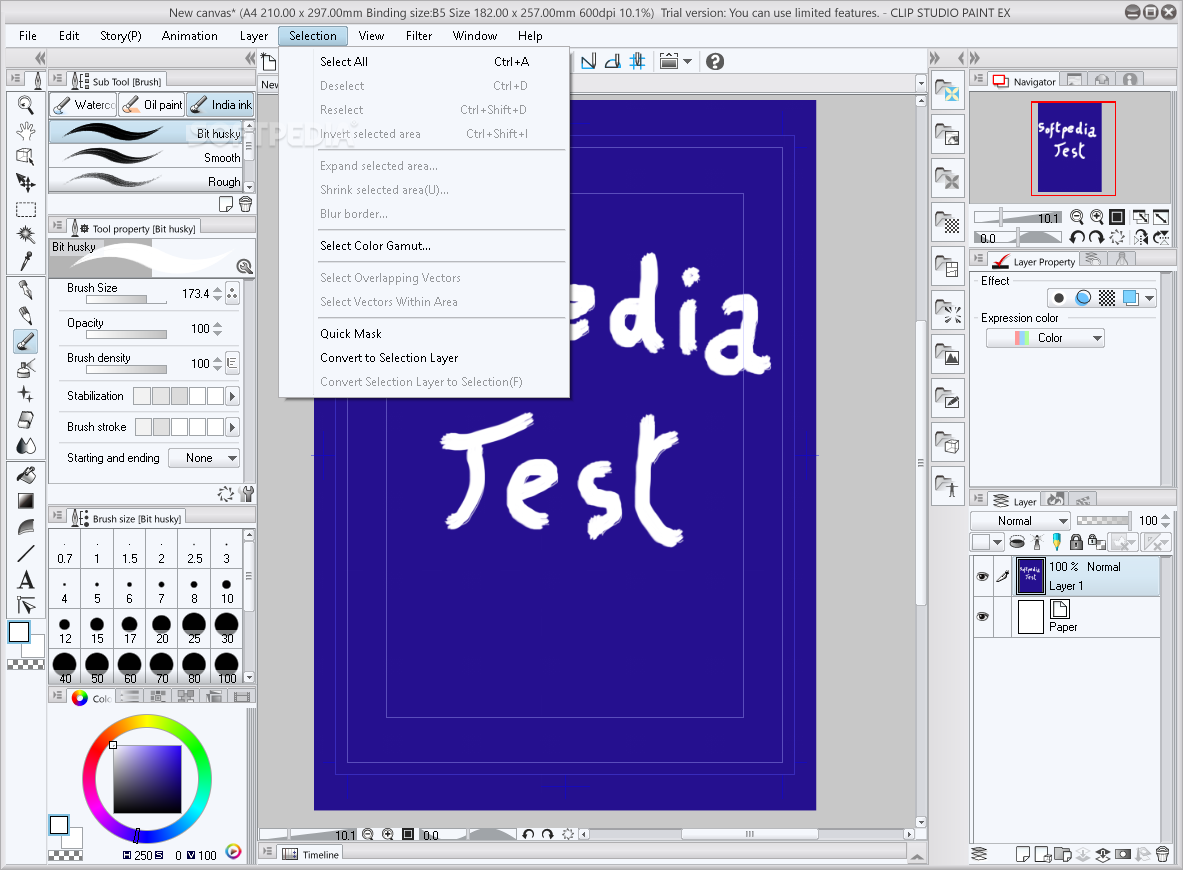1183x870 pixels.
Task: Expand Stabilization options arrow
Action: pyautogui.click(x=232, y=396)
